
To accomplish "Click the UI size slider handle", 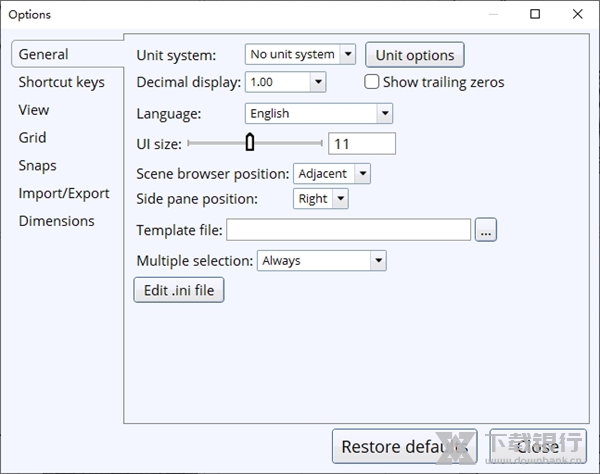I will click(x=250, y=143).
